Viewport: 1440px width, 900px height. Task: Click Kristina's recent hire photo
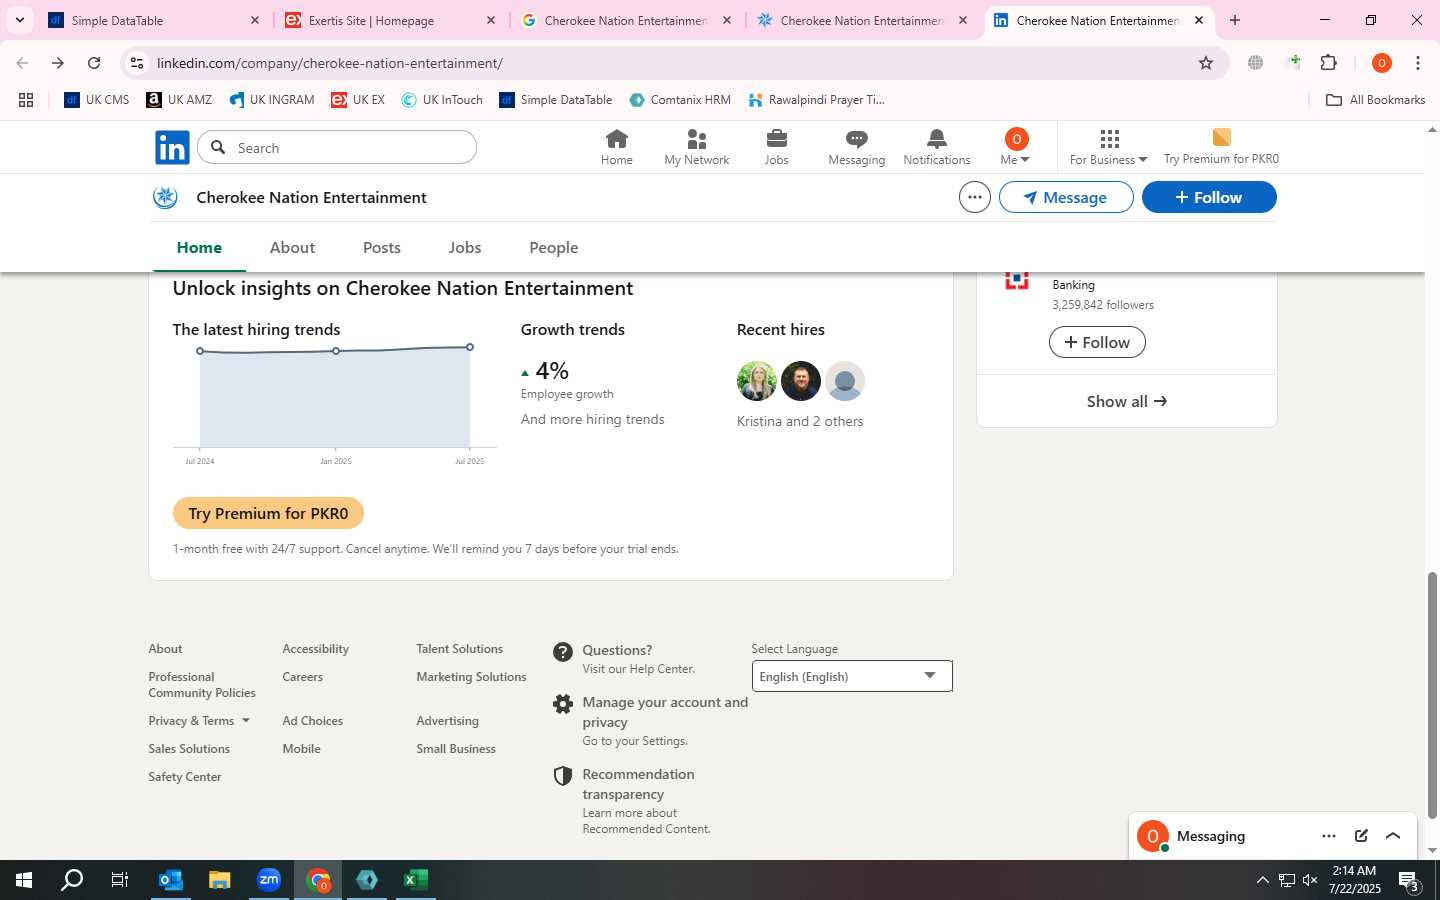(x=757, y=381)
